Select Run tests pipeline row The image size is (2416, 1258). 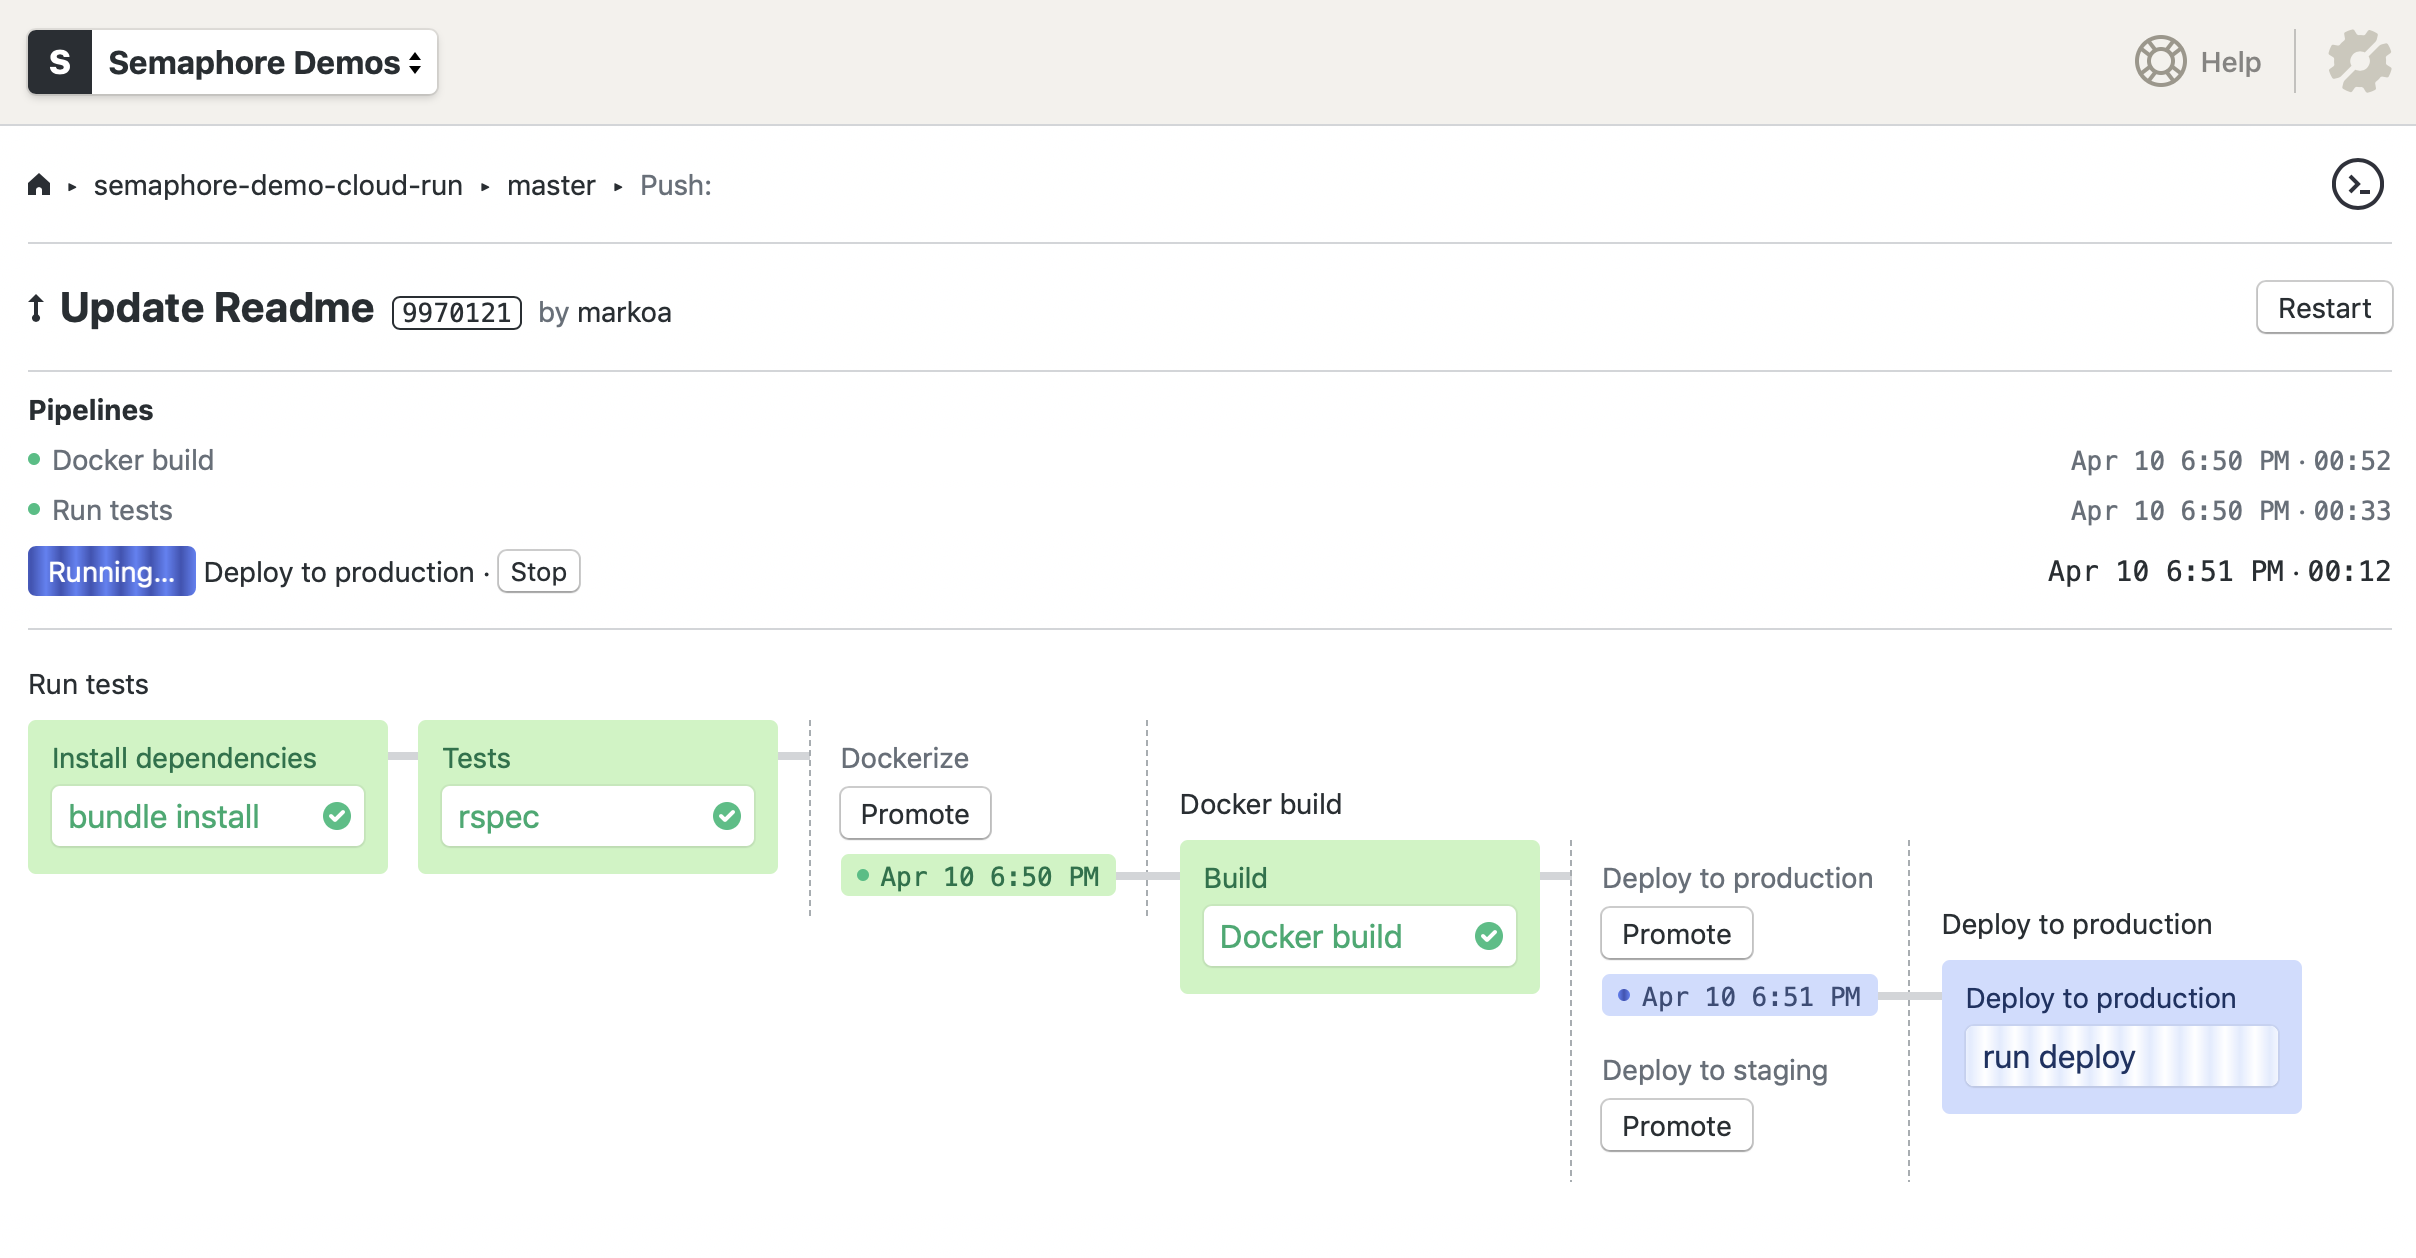click(112, 510)
